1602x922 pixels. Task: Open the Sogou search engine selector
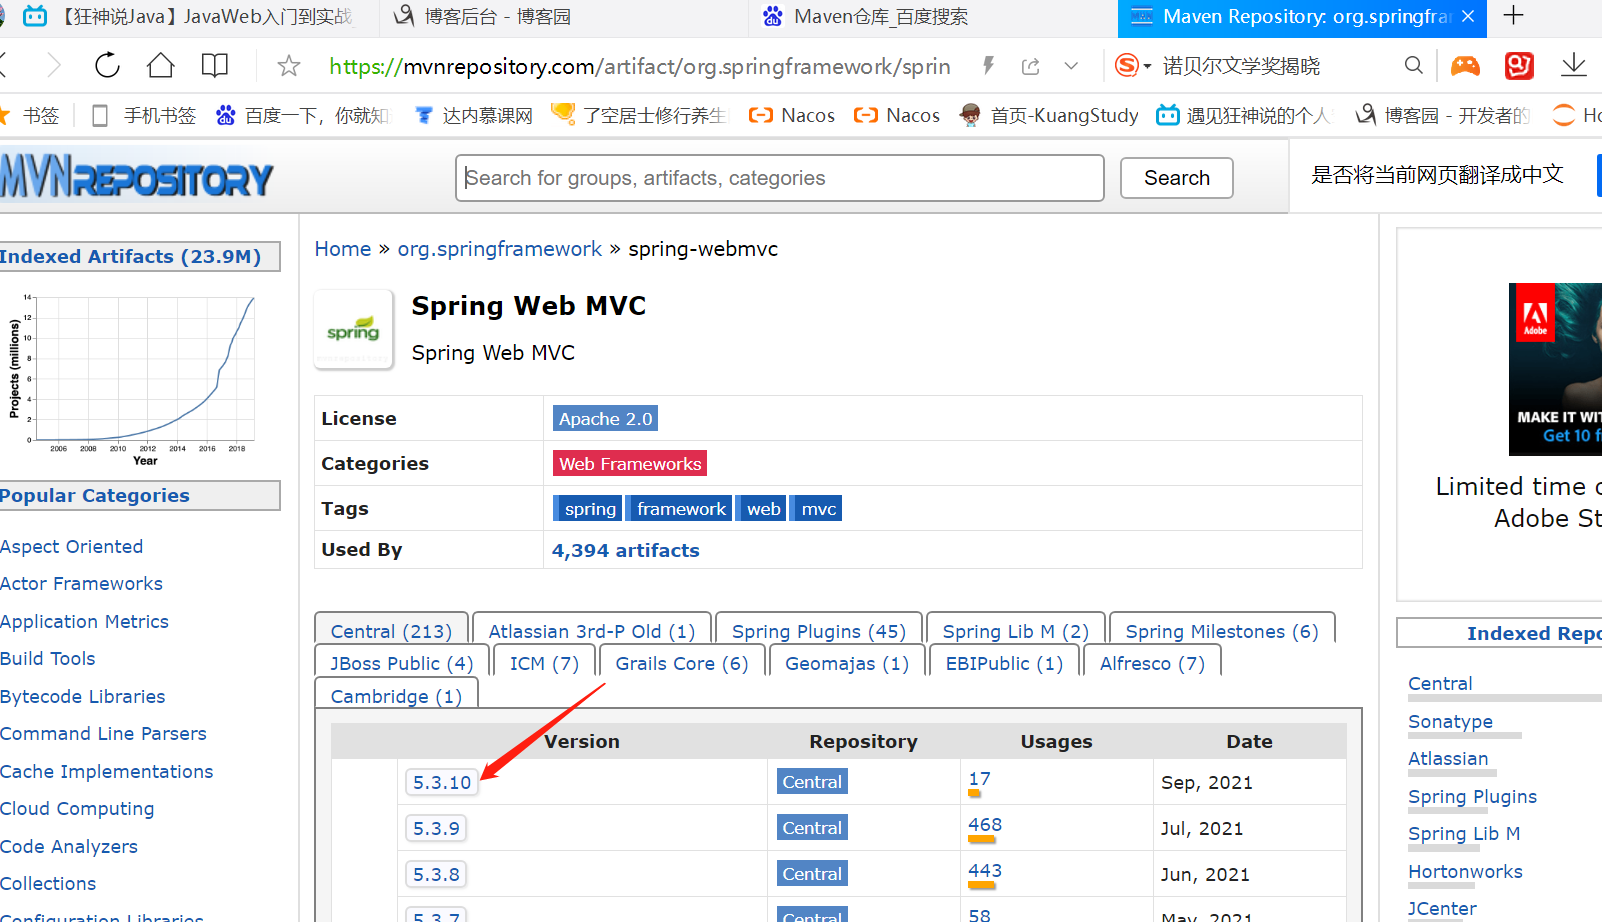[1132, 66]
